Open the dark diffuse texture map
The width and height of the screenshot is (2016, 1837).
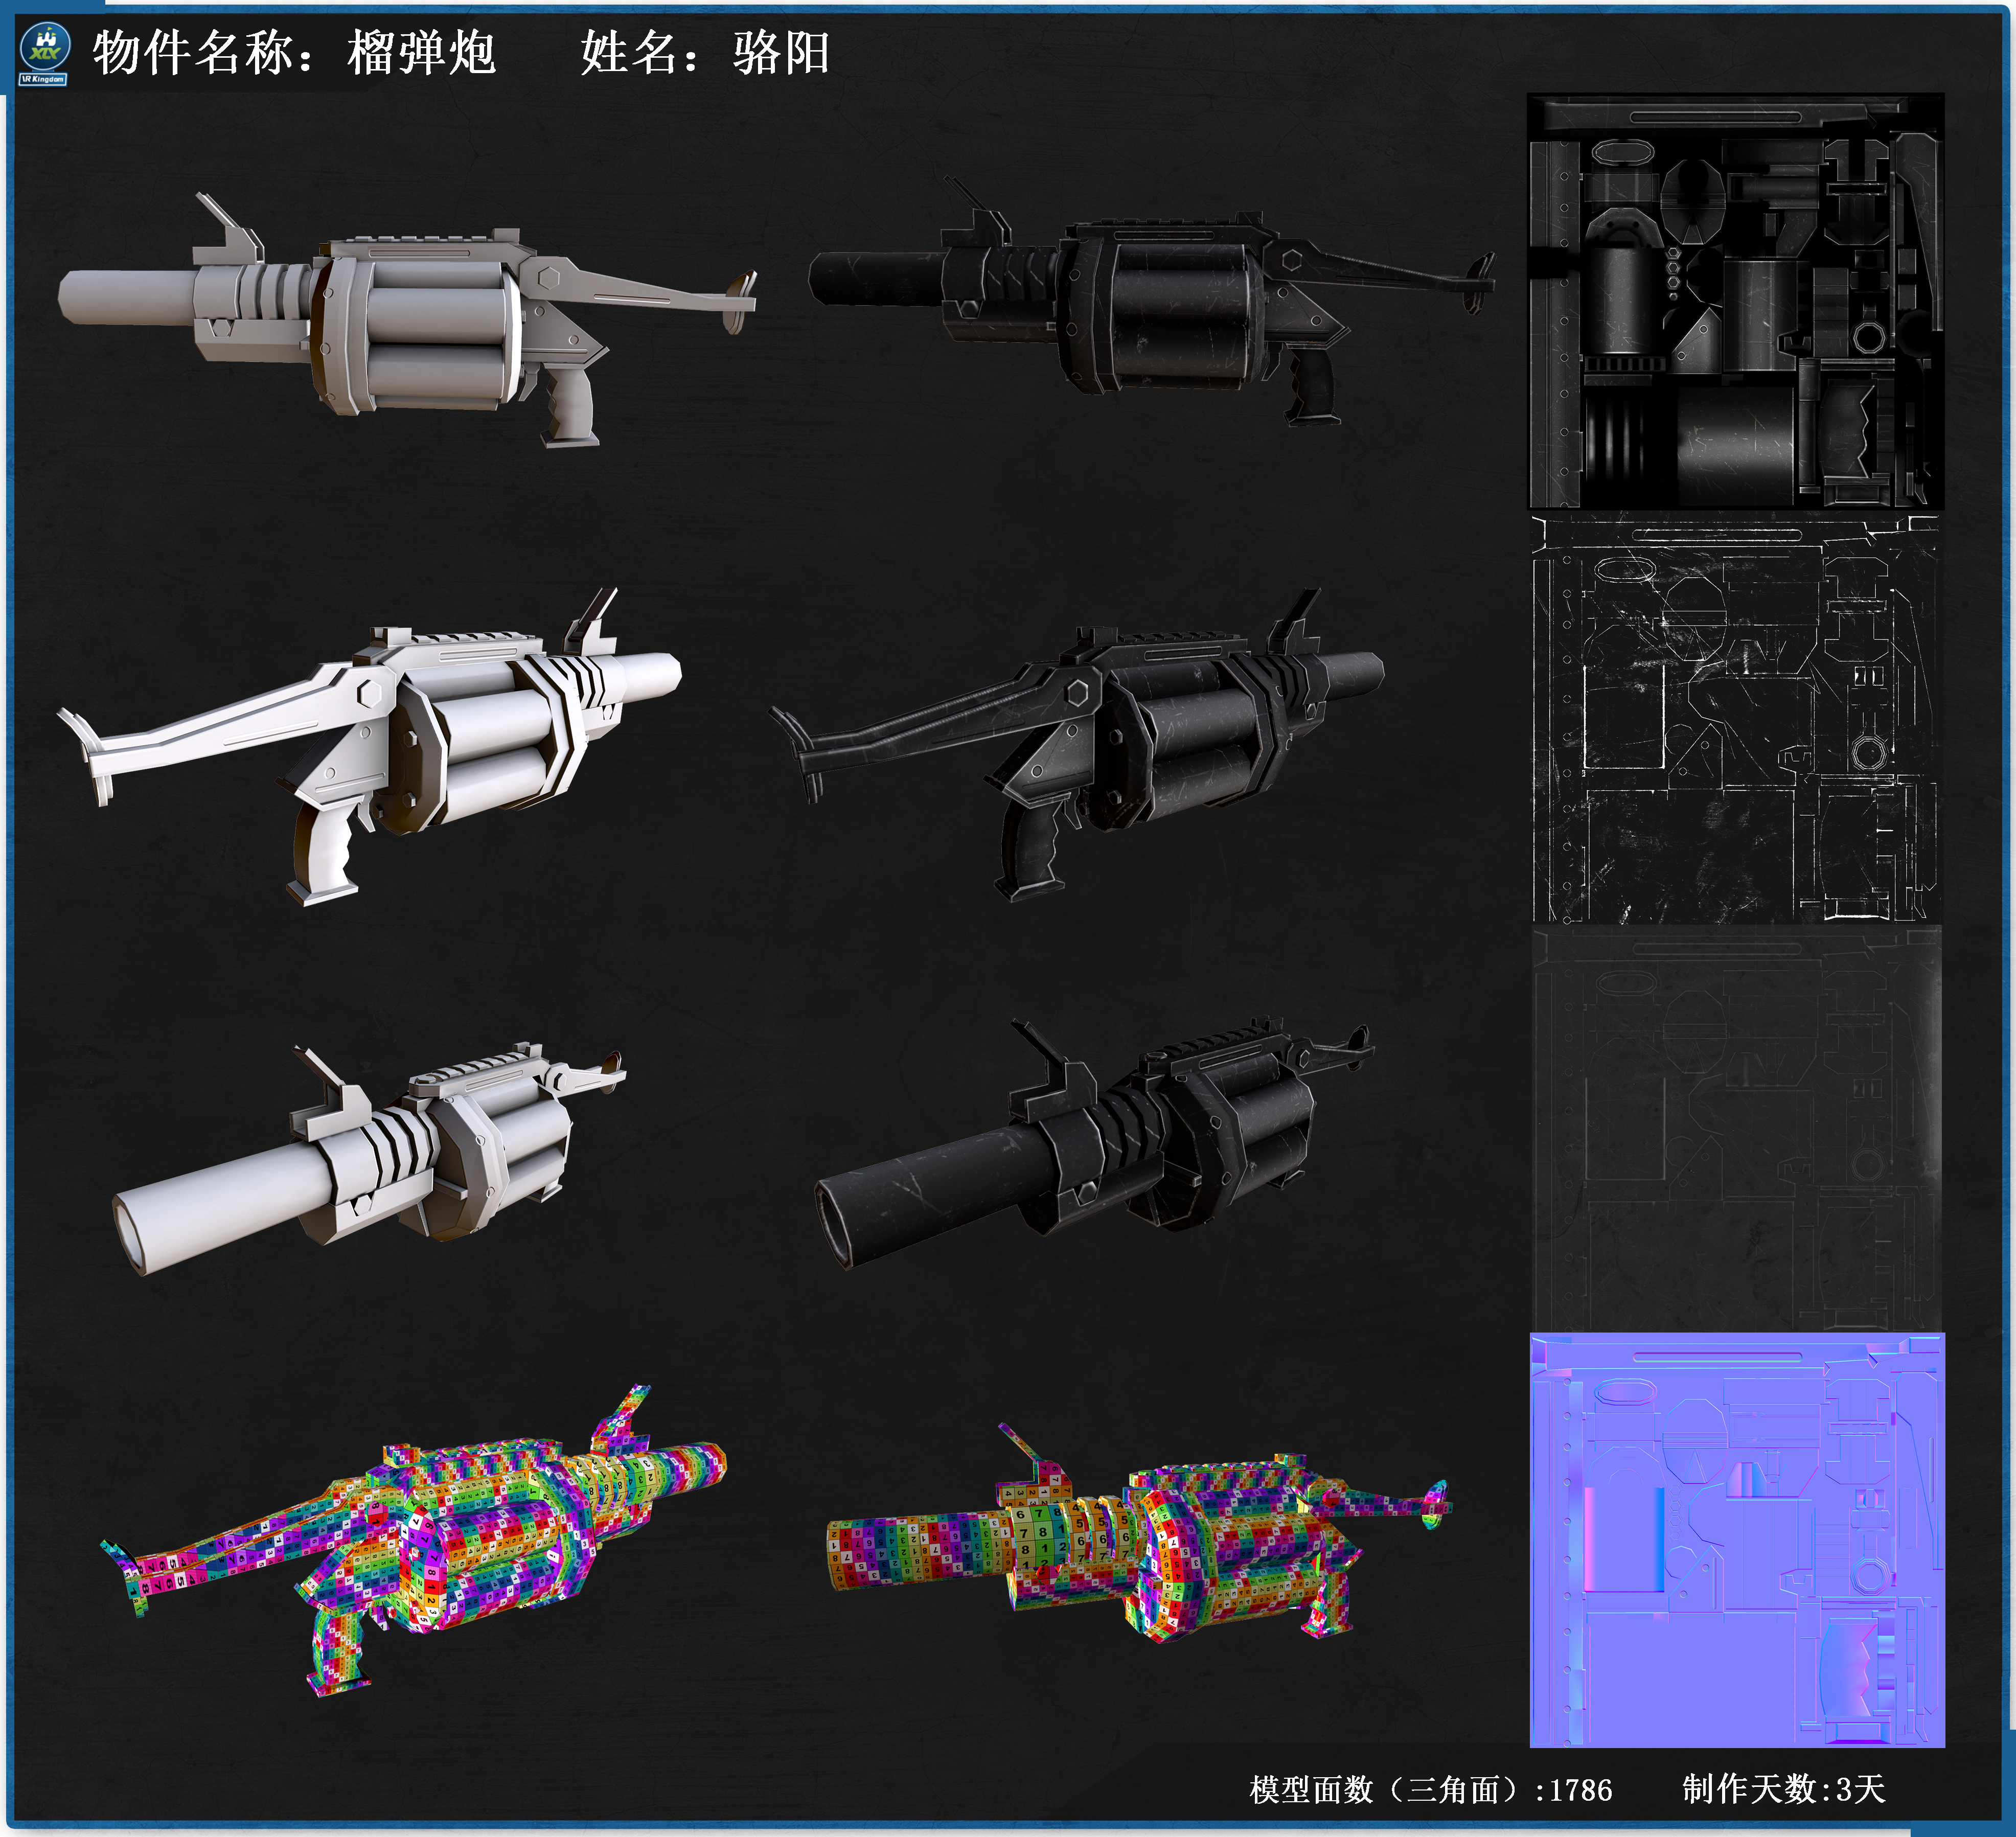[1735, 301]
